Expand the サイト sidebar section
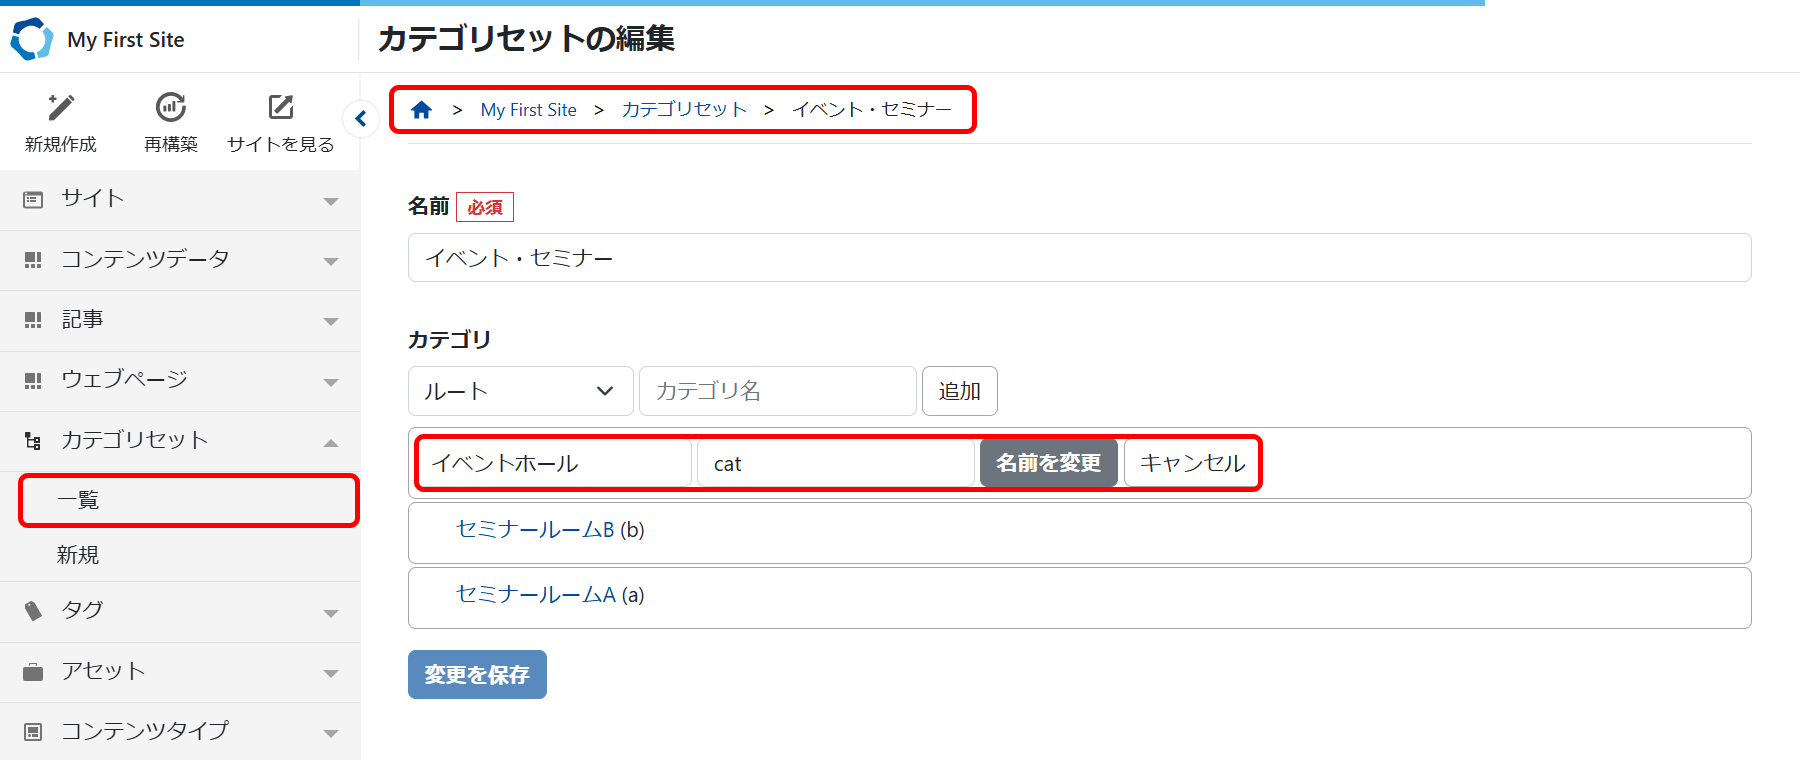 (331, 201)
